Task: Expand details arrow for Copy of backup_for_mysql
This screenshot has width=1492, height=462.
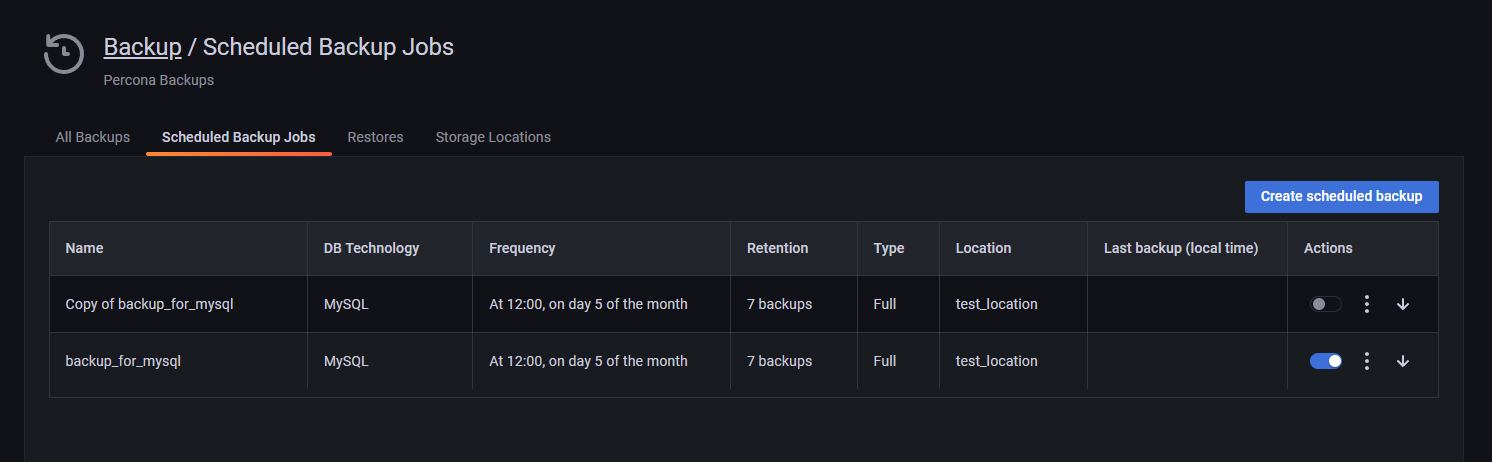Action: 1403,304
